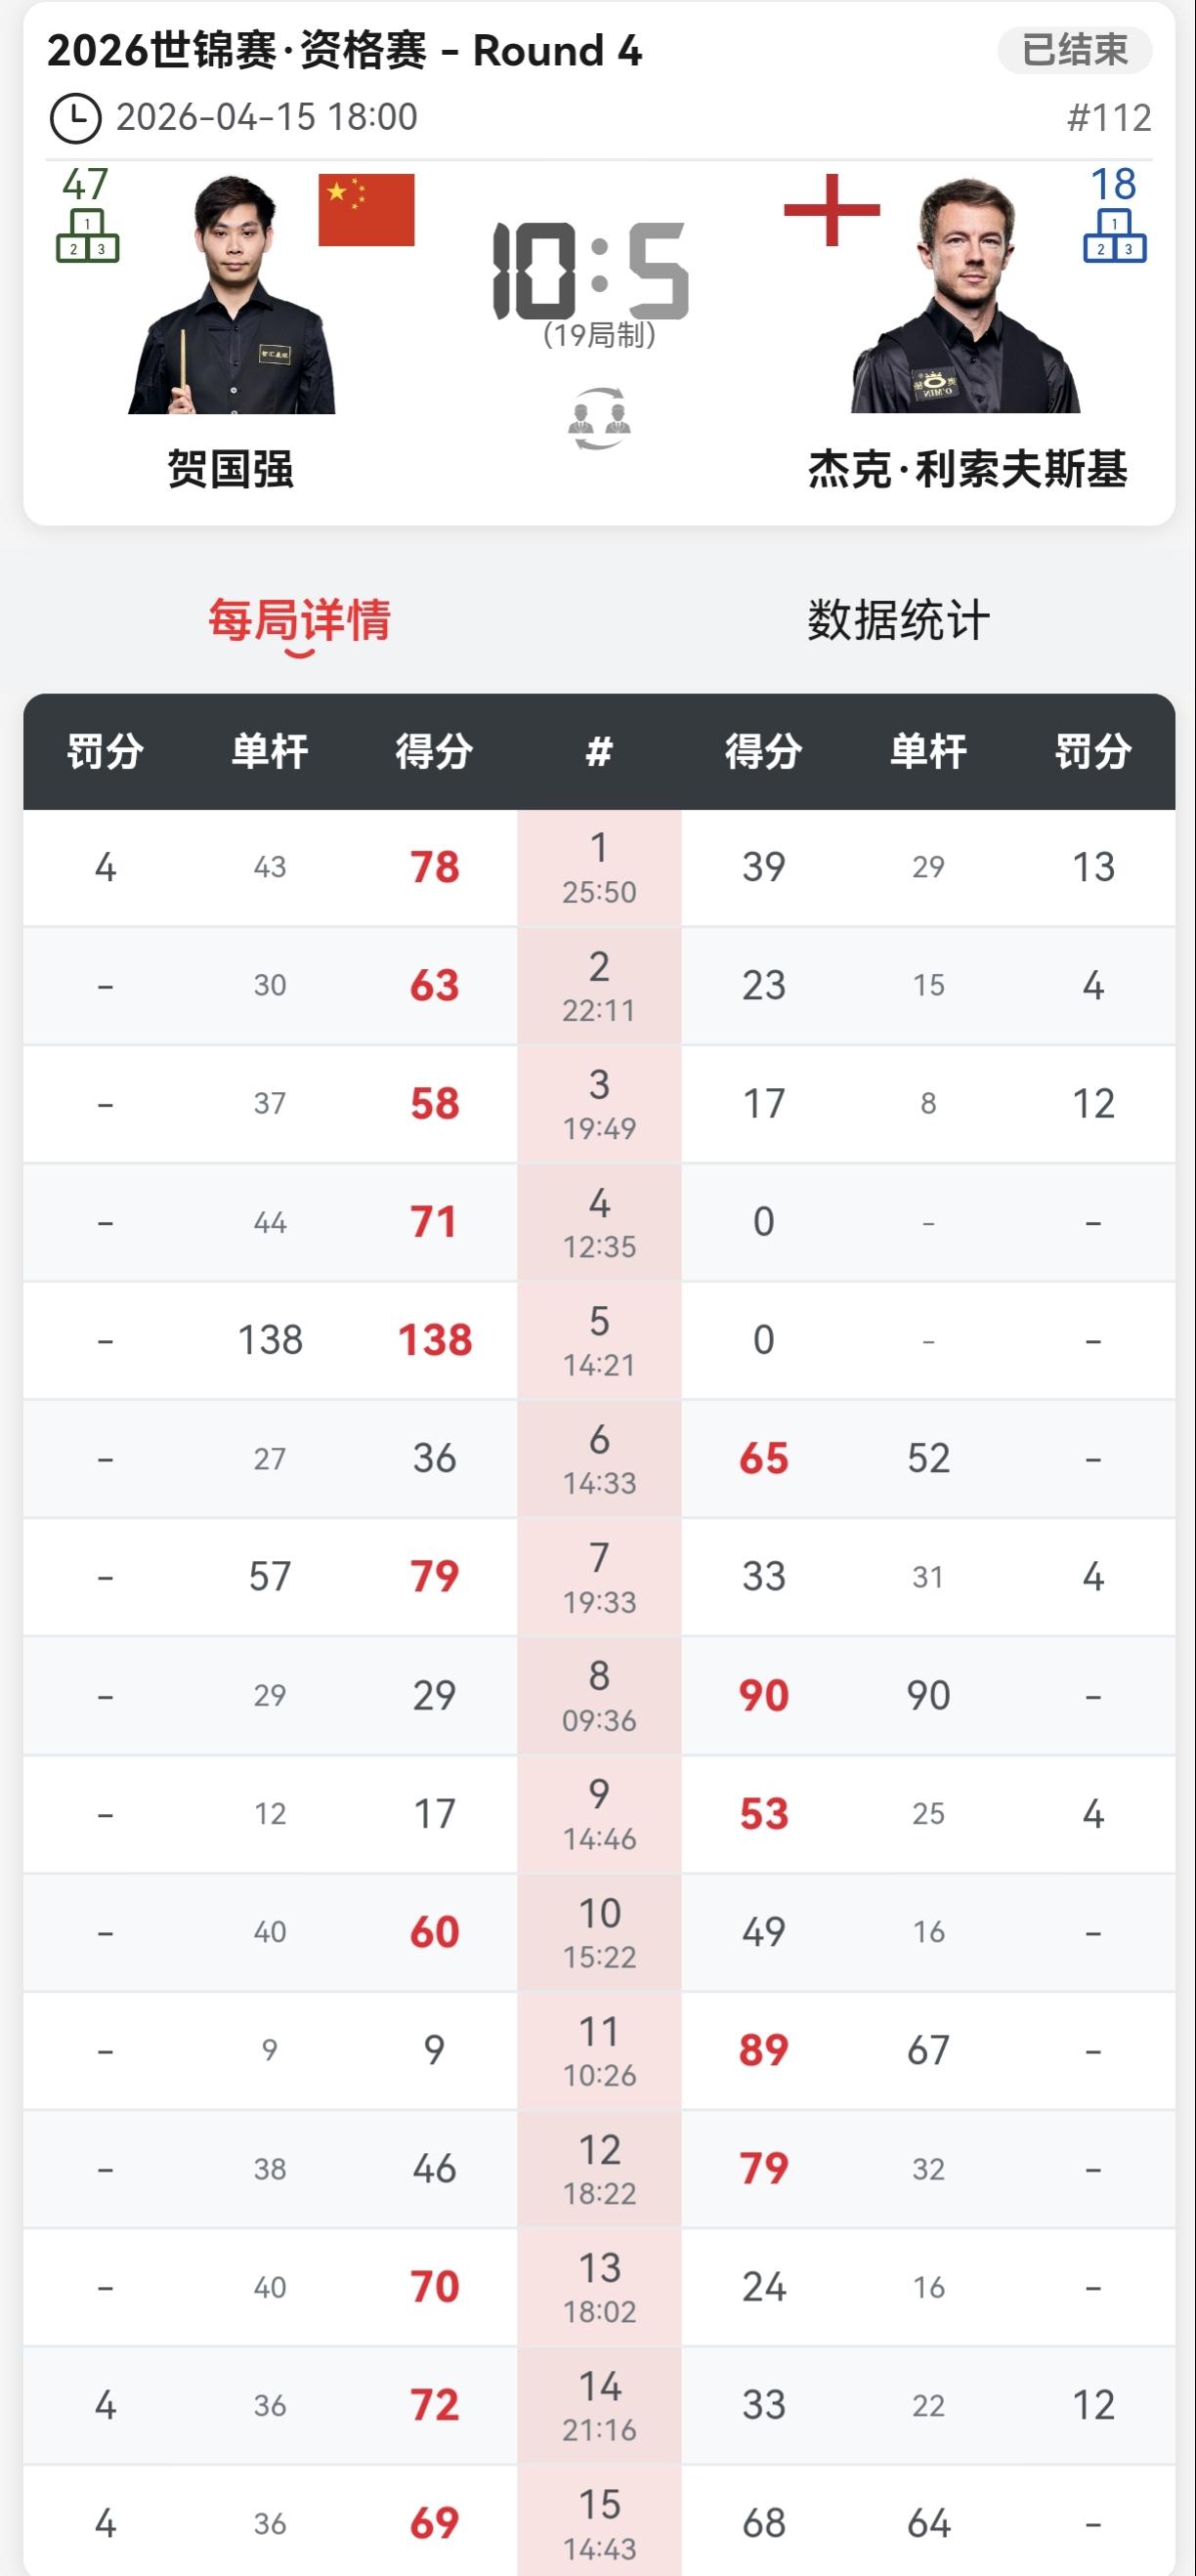Switch to the 数据统计 tab

click(898, 620)
